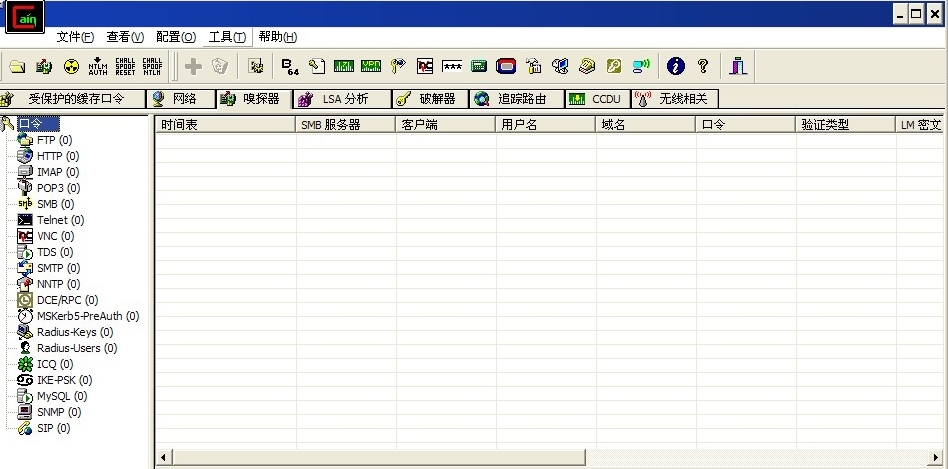948x469 pixels.
Task: Select IKE-PSK (0) in the tree
Action: [65, 380]
